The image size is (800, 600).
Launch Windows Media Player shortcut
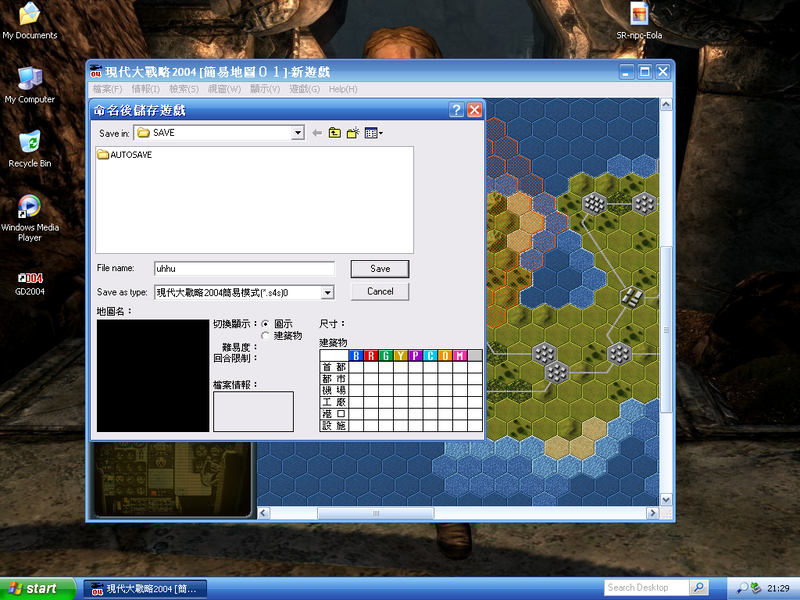point(30,218)
